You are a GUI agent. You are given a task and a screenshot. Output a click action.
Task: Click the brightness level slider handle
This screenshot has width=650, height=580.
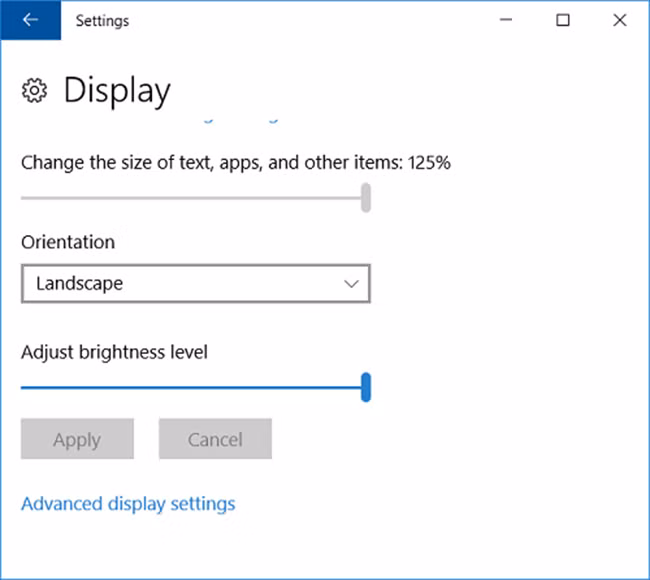[x=366, y=387]
